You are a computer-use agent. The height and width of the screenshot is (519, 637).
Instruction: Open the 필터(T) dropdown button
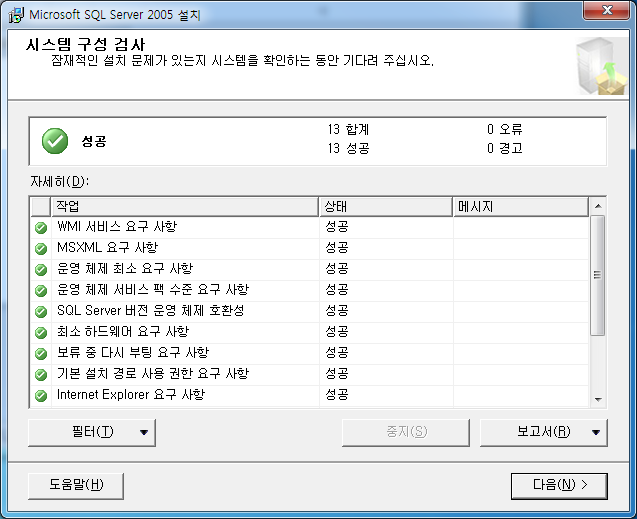coord(92,432)
